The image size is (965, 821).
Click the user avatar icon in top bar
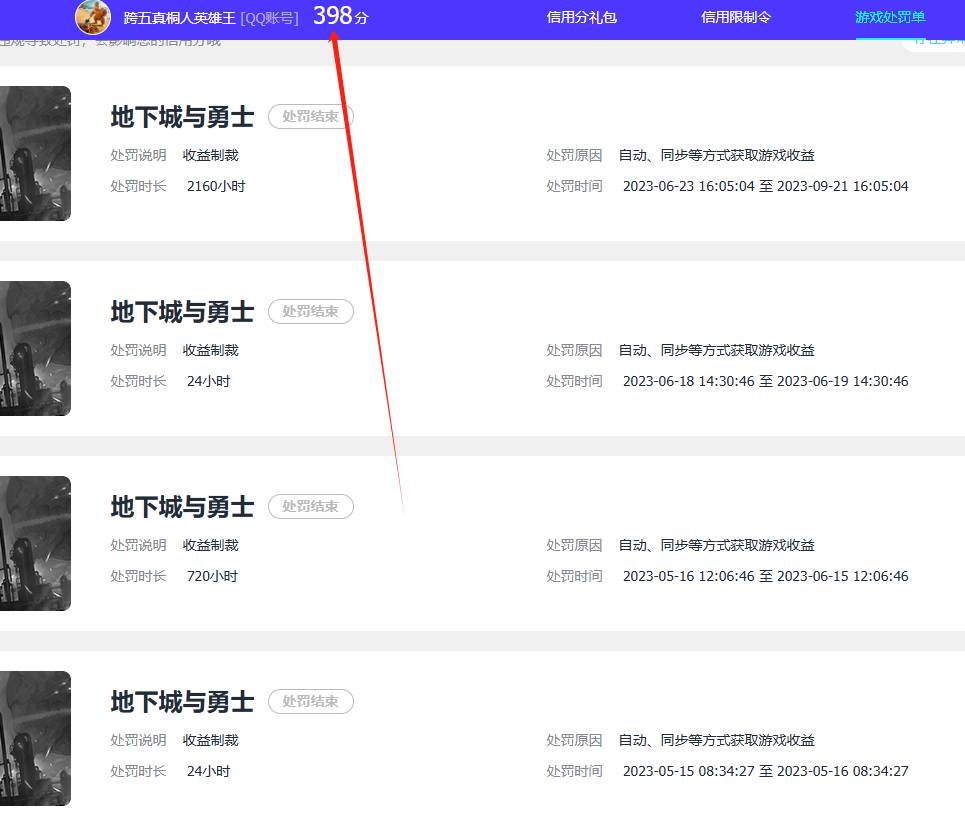click(93, 17)
